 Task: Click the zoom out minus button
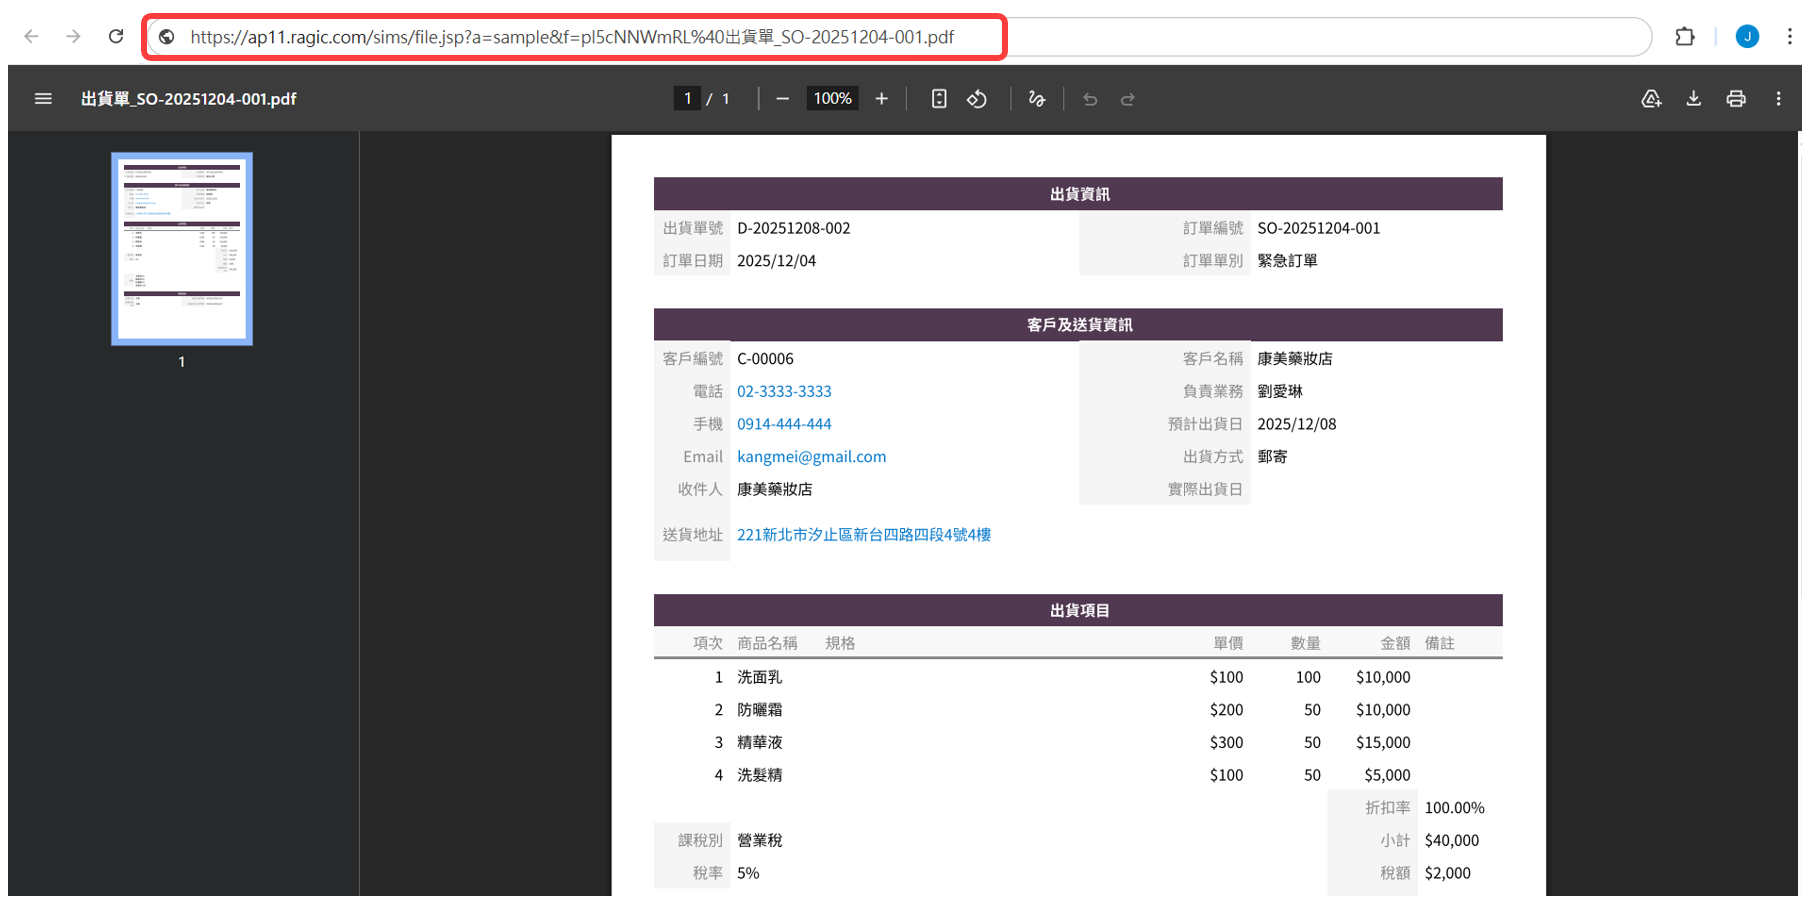782,99
